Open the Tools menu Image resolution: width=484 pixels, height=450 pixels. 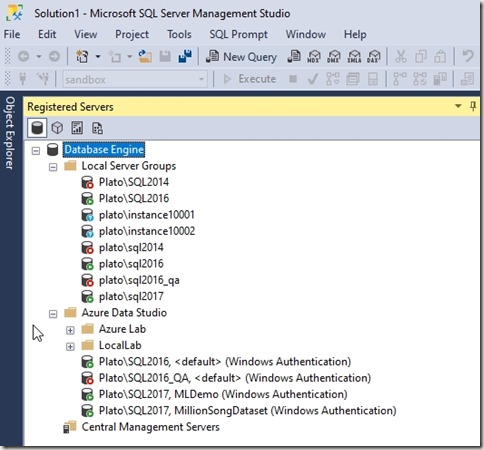pos(179,34)
